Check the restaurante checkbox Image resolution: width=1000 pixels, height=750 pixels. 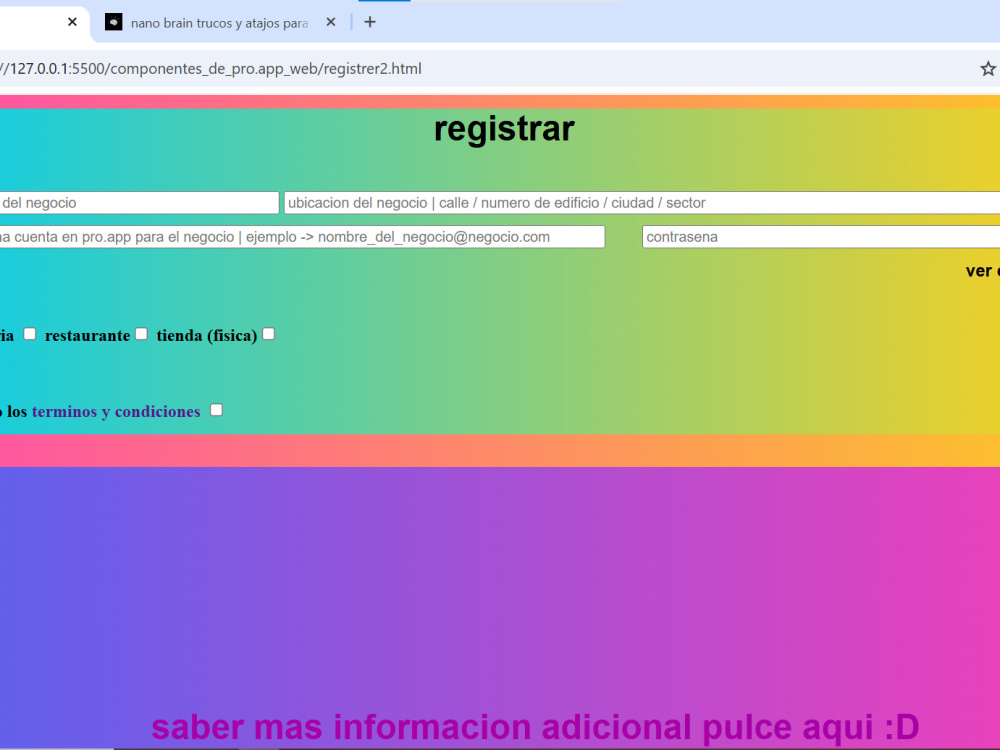click(142, 334)
